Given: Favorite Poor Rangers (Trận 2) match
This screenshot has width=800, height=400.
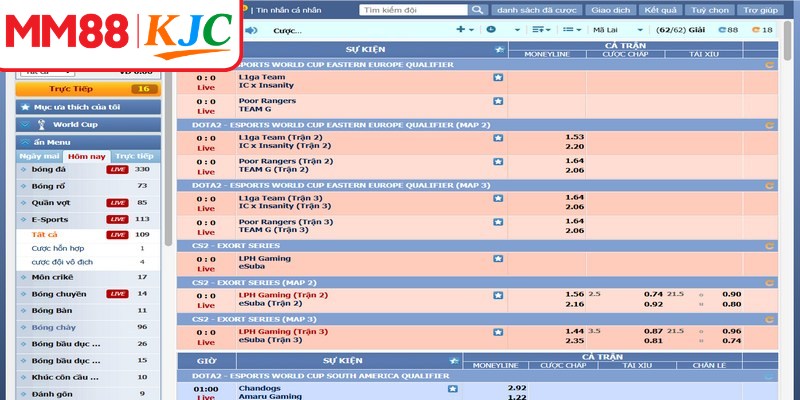Looking at the screenshot, I should (x=498, y=162).
